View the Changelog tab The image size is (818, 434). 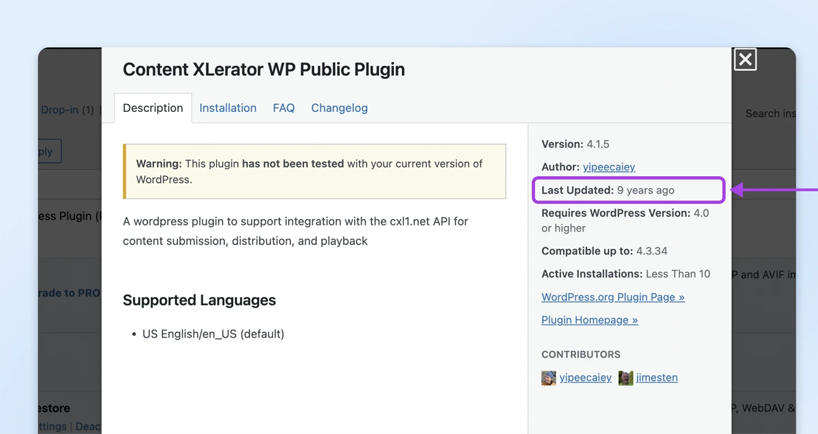340,108
